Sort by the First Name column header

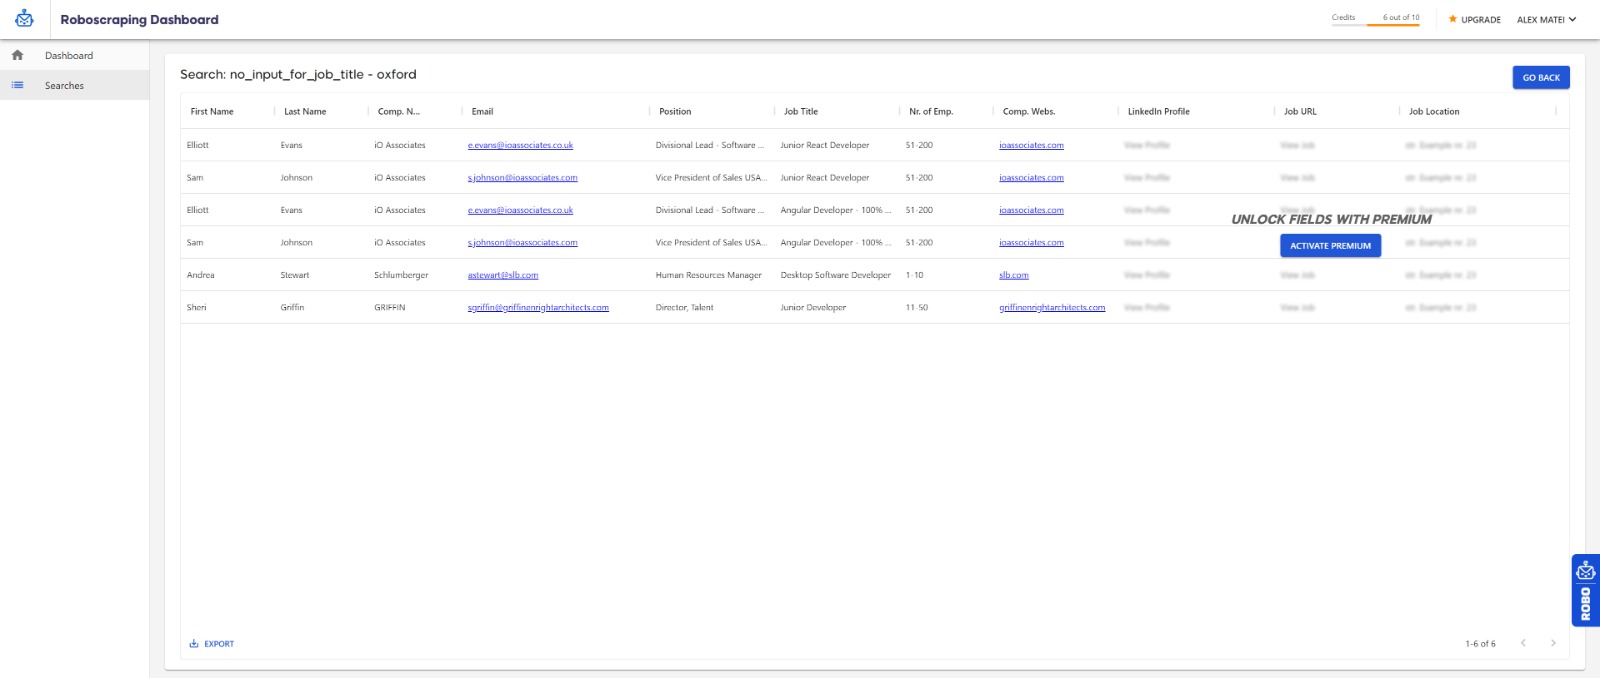212,112
